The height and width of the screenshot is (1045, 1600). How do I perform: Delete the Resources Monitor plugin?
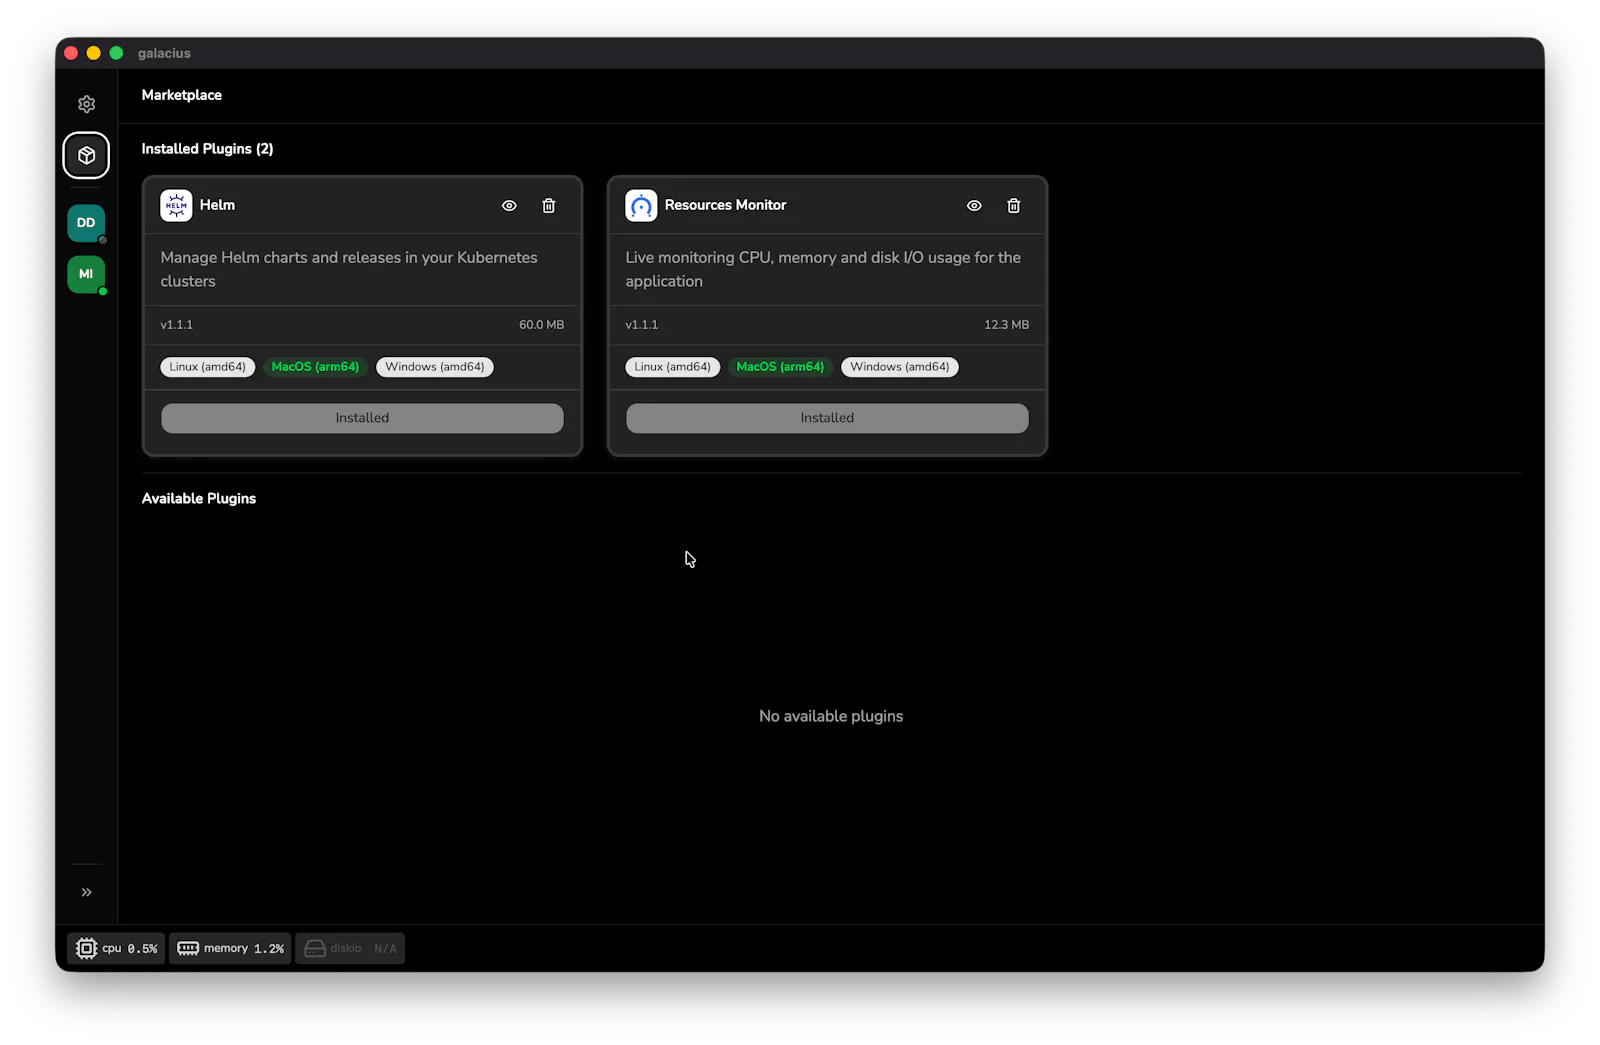pos(1014,206)
